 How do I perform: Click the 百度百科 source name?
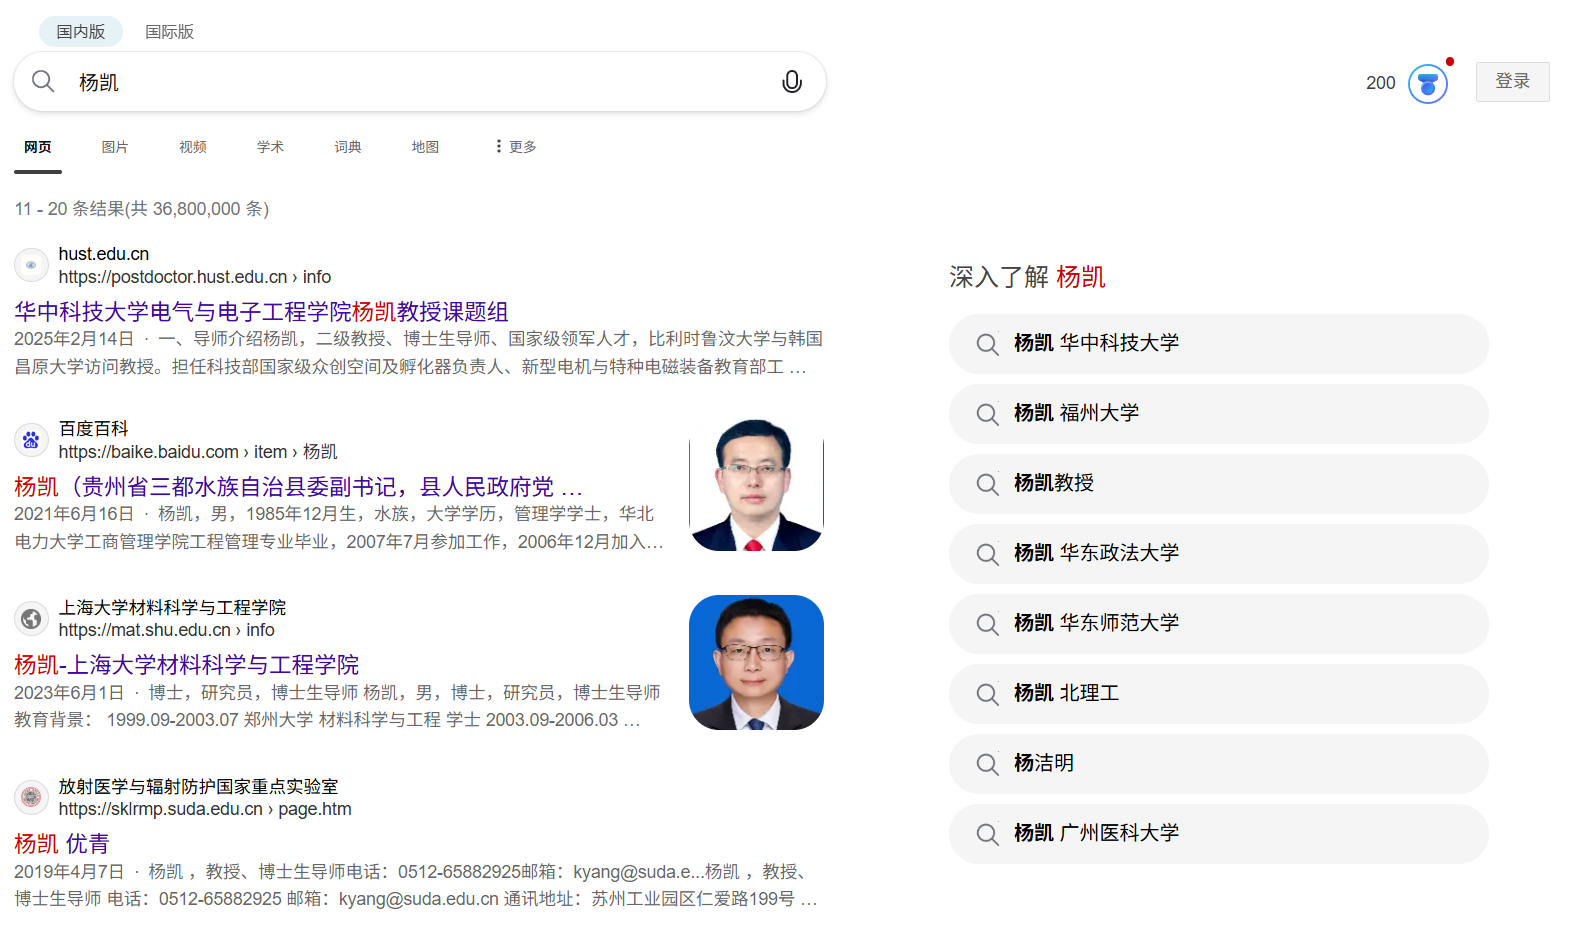tap(93, 429)
